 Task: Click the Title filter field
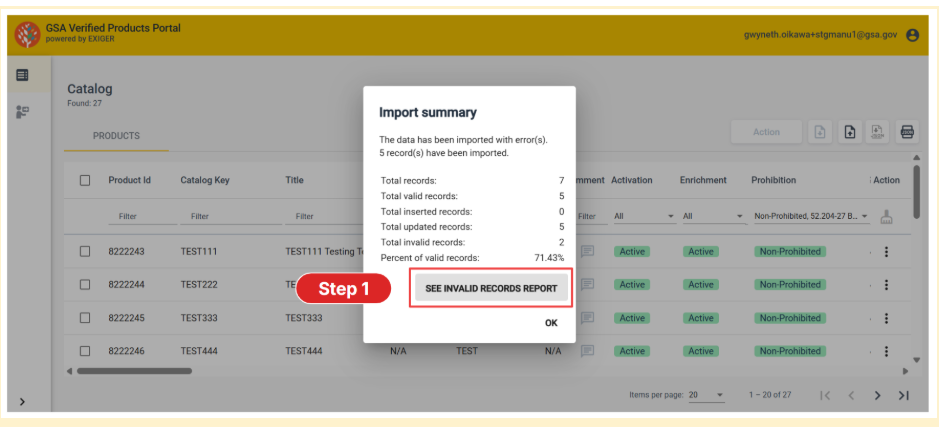[324, 217]
